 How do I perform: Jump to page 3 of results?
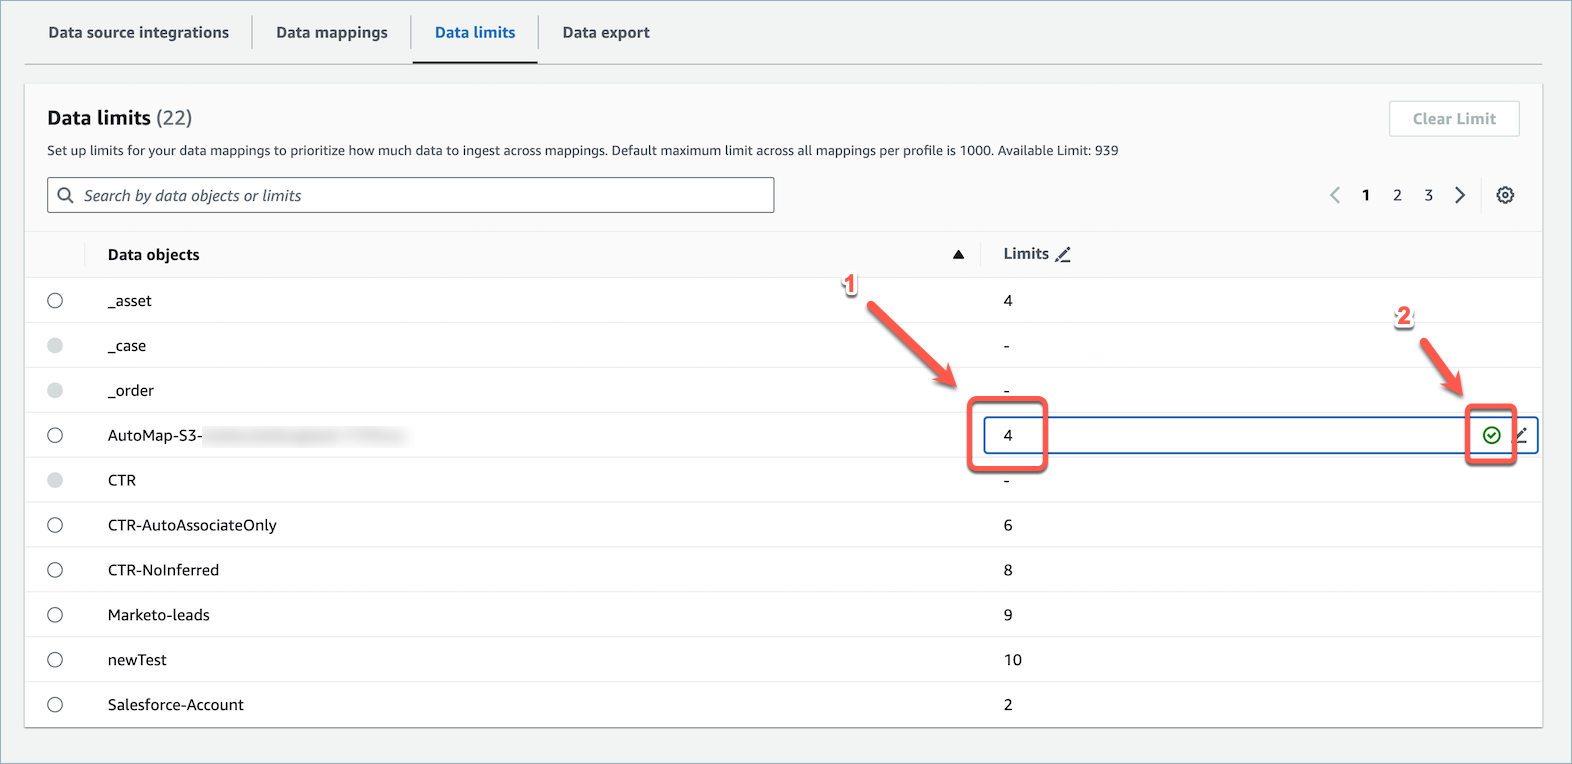click(1428, 195)
